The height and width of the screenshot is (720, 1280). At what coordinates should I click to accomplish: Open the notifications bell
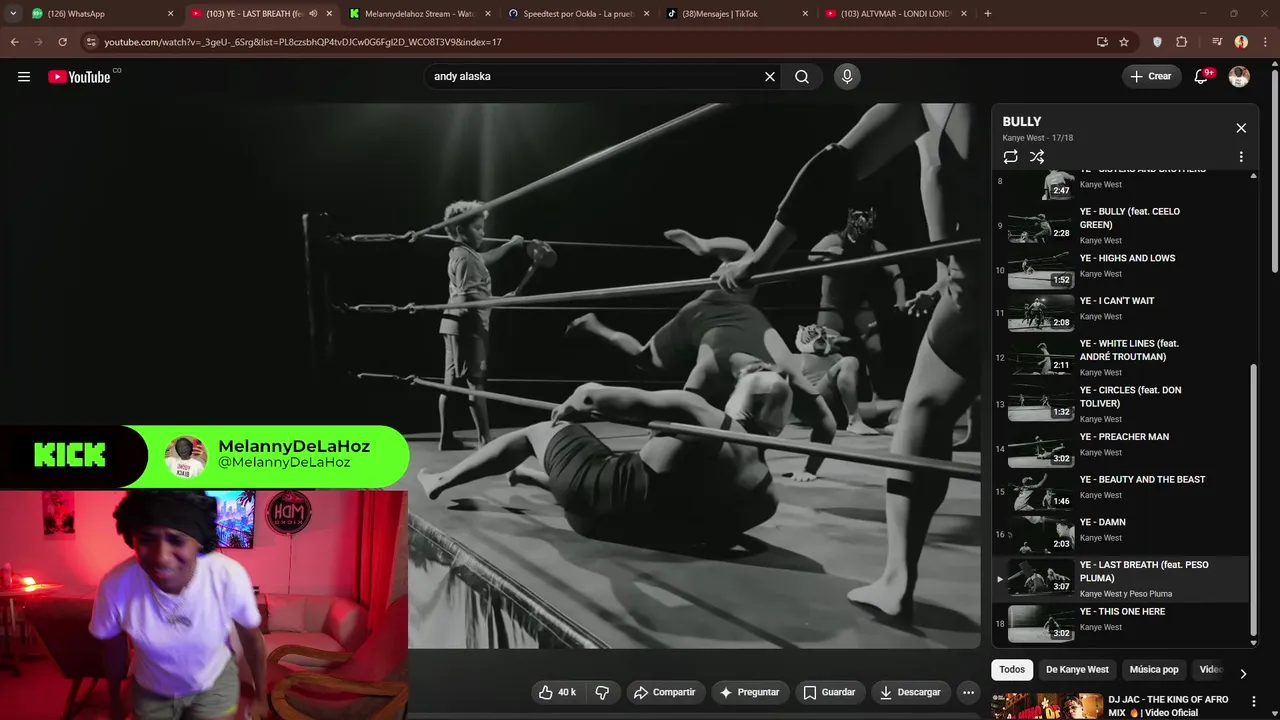(1202, 77)
